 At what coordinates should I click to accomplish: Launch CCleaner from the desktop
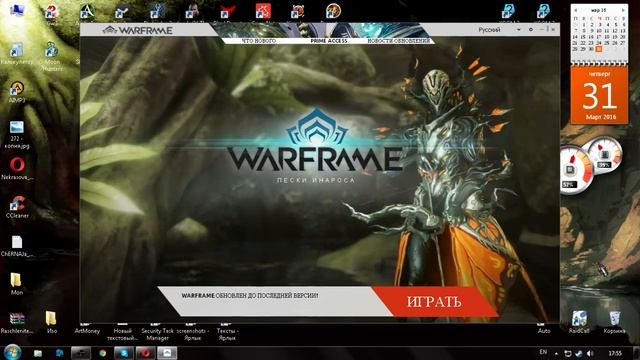17,207
